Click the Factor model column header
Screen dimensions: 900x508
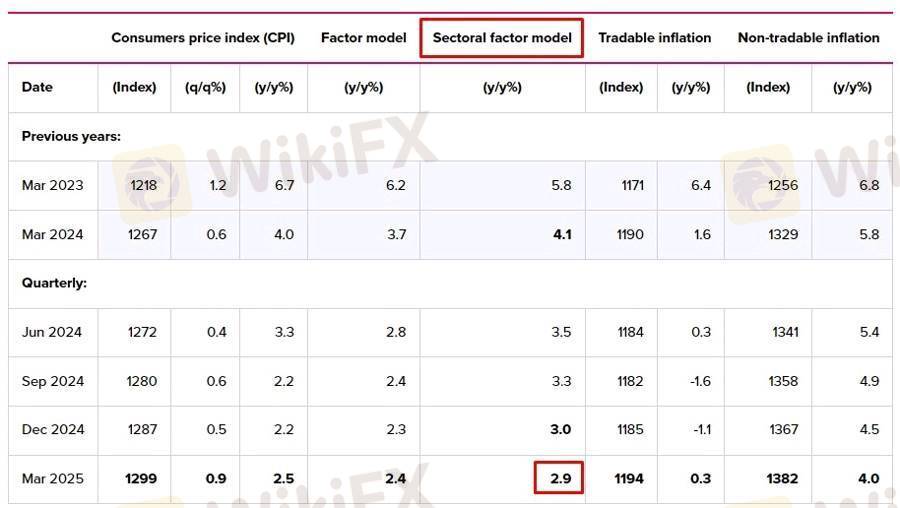point(363,38)
